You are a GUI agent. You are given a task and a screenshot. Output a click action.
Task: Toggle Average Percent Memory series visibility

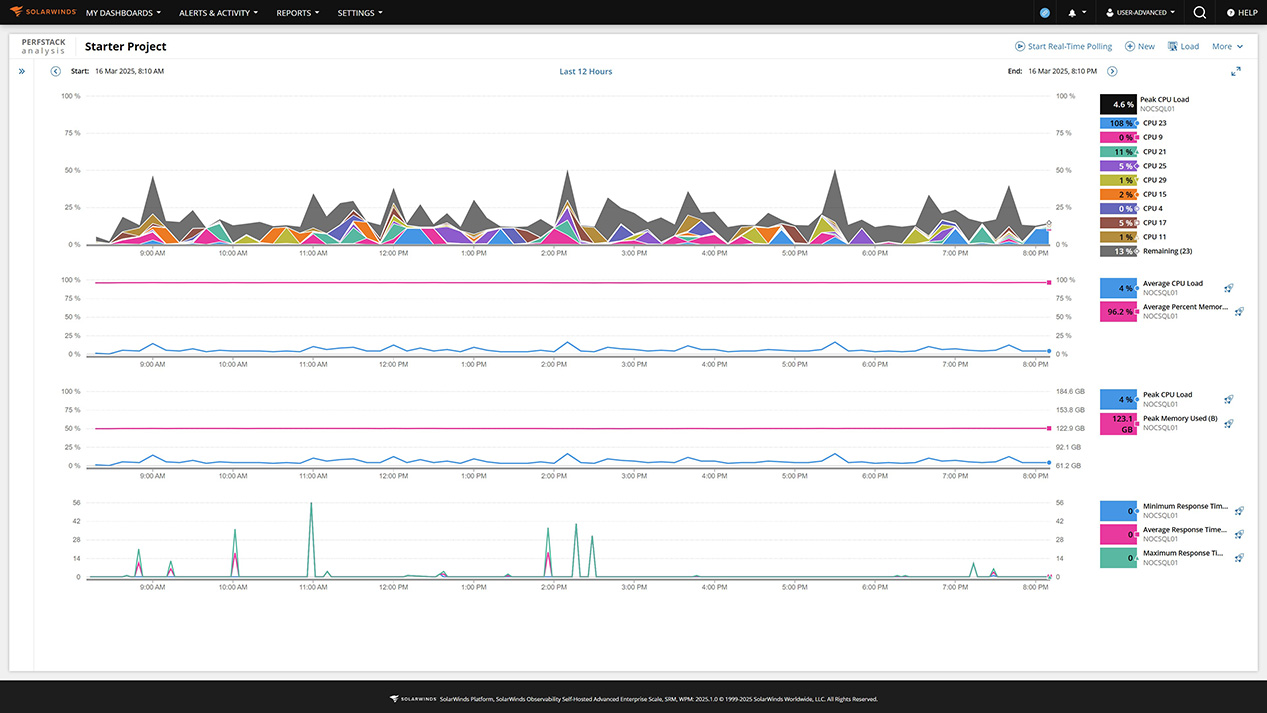[x=1118, y=311]
